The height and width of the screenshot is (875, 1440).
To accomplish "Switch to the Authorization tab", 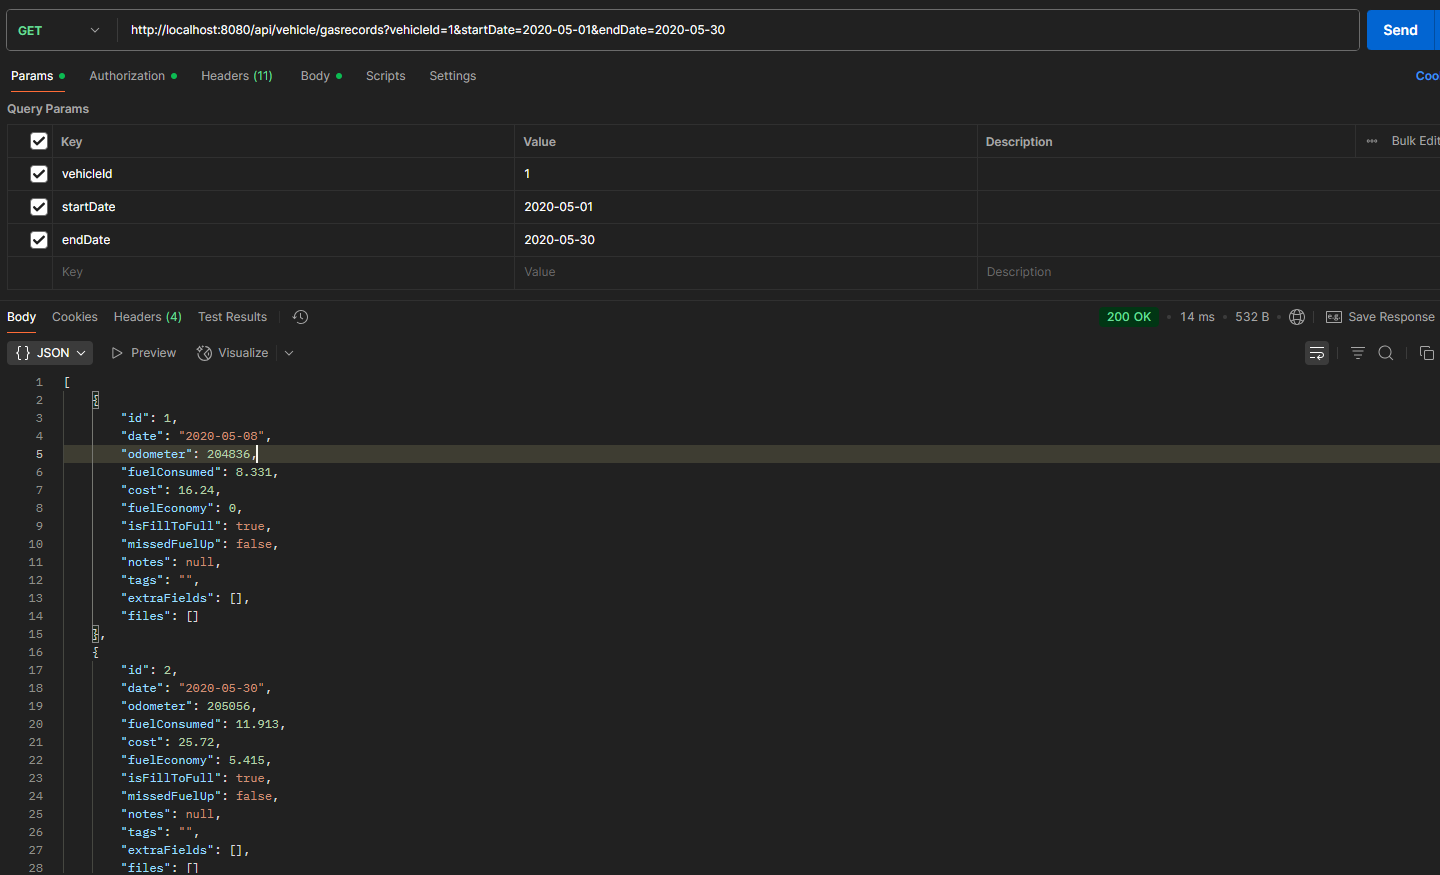I will click(127, 76).
